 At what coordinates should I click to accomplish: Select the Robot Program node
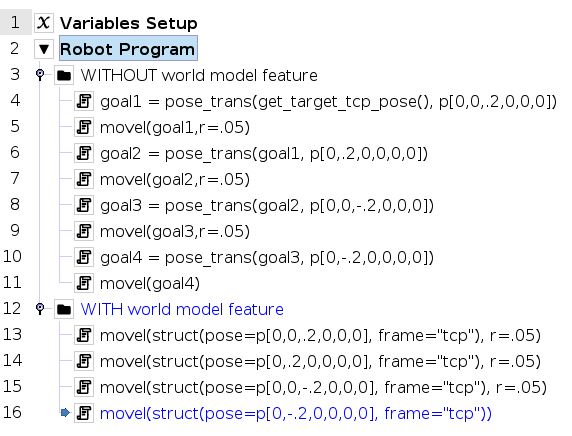pyautogui.click(x=128, y=49)
